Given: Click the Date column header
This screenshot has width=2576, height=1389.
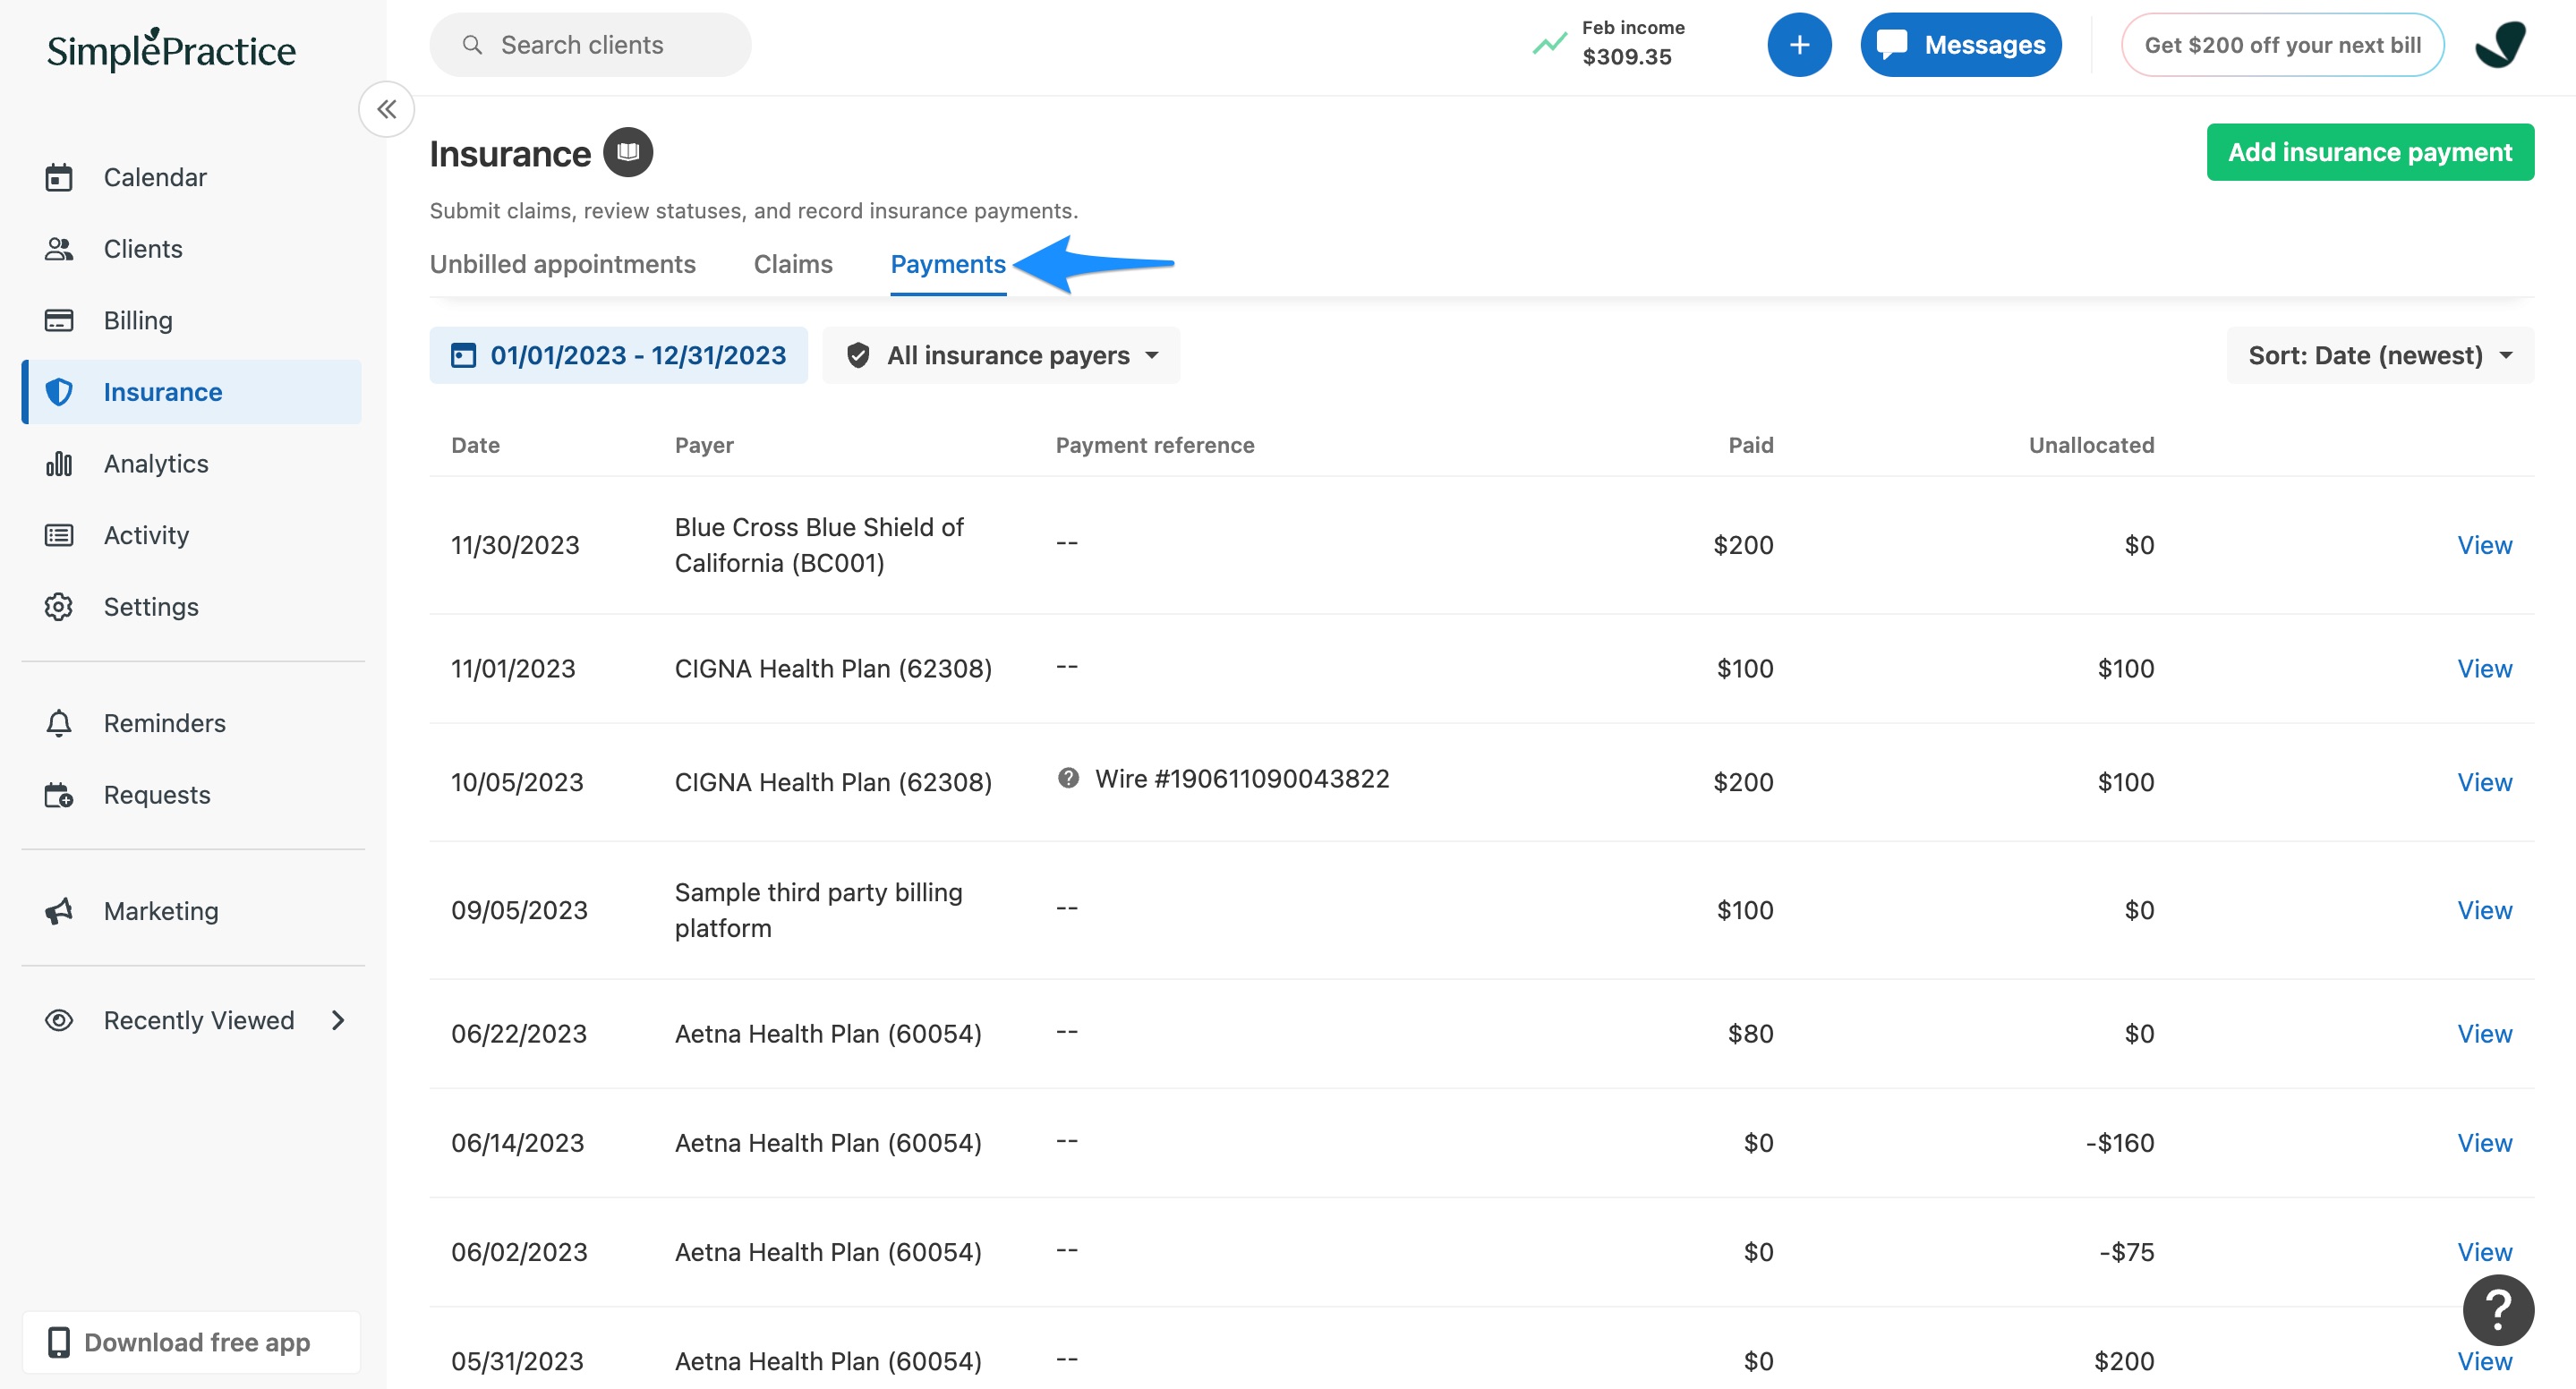Looking at the screenshot, I should pyautogui.click(x=475, y=445).
